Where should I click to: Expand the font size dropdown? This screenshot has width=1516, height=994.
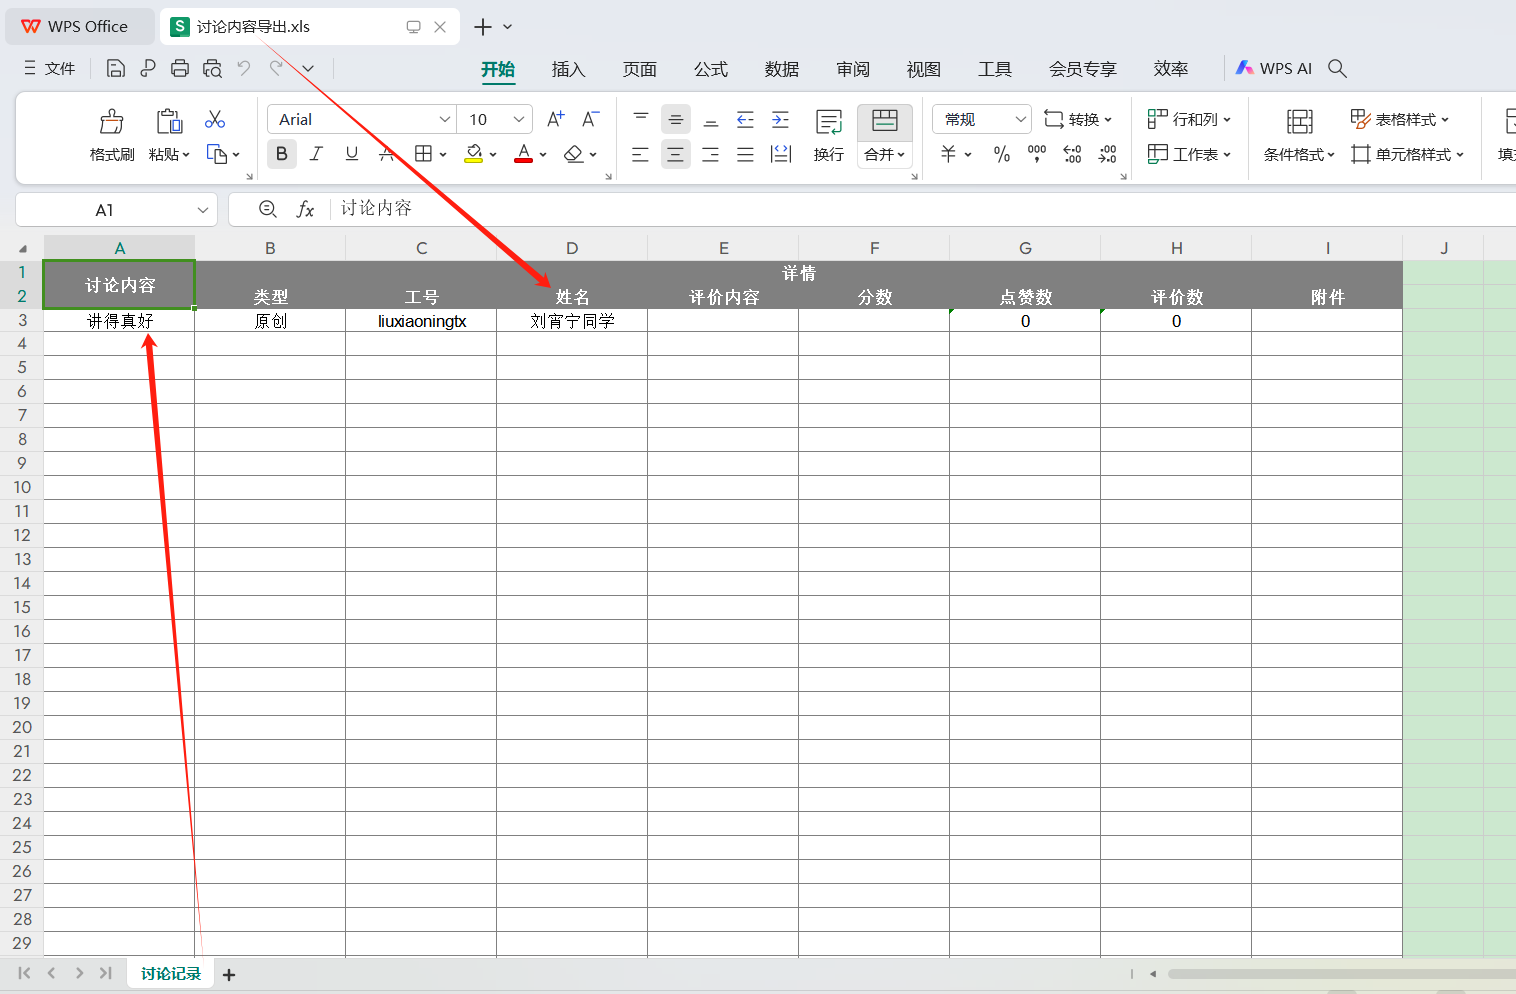(518, 119)
